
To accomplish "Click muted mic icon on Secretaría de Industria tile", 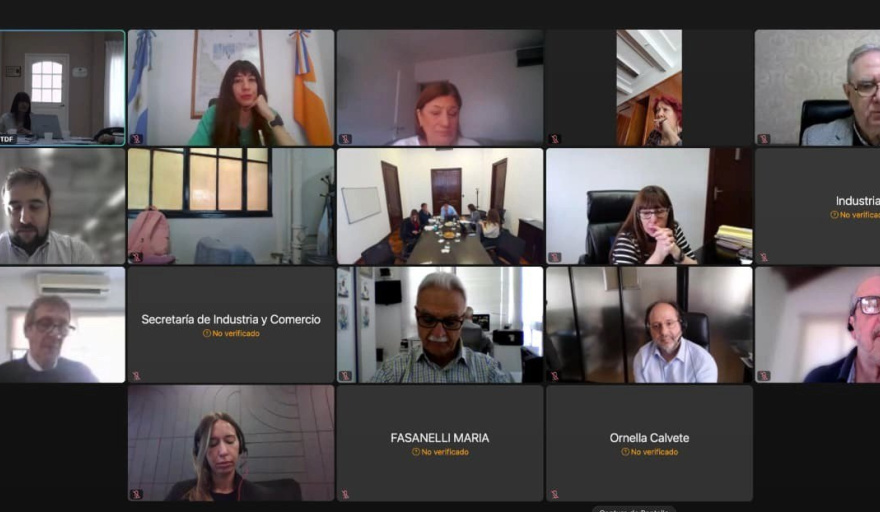I will (136, 376).
